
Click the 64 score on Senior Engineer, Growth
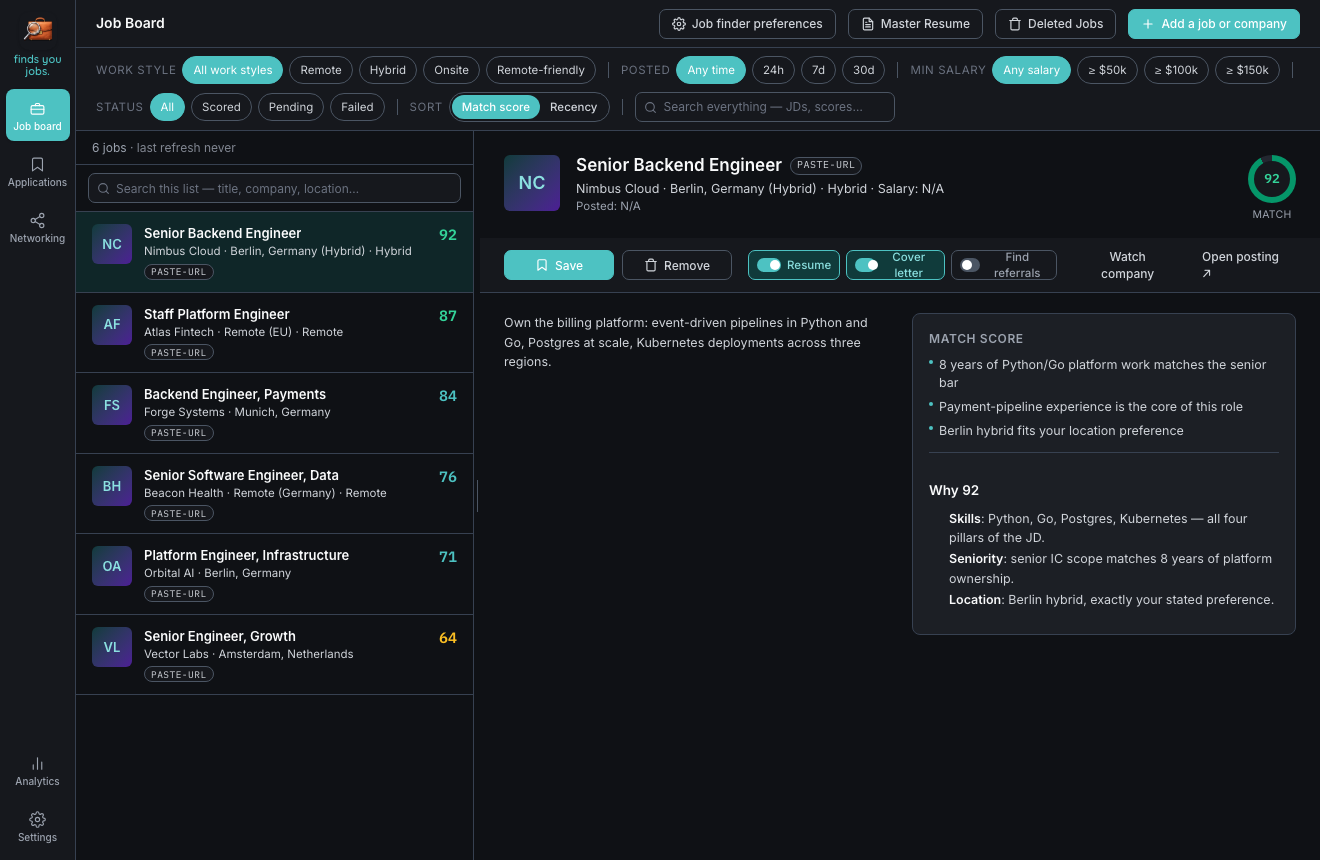click(x=448, y=638)
